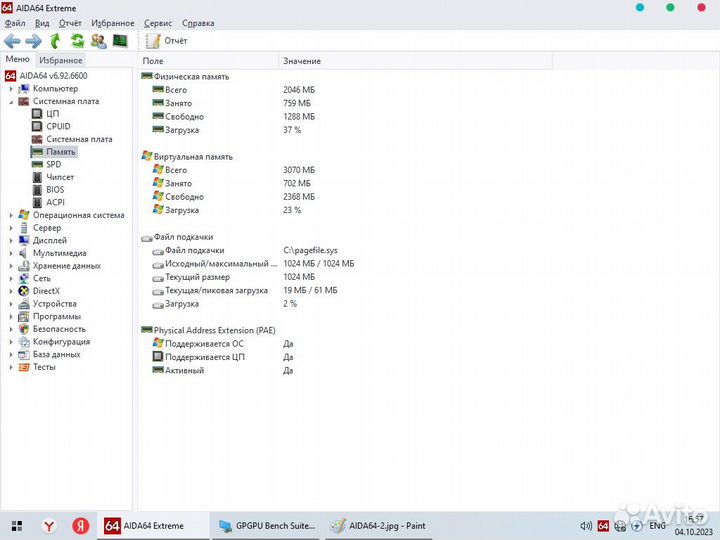Switch to the Избранное tab
Image resolution: width=720 pixels, height=540 pixels.
point(61,60)
